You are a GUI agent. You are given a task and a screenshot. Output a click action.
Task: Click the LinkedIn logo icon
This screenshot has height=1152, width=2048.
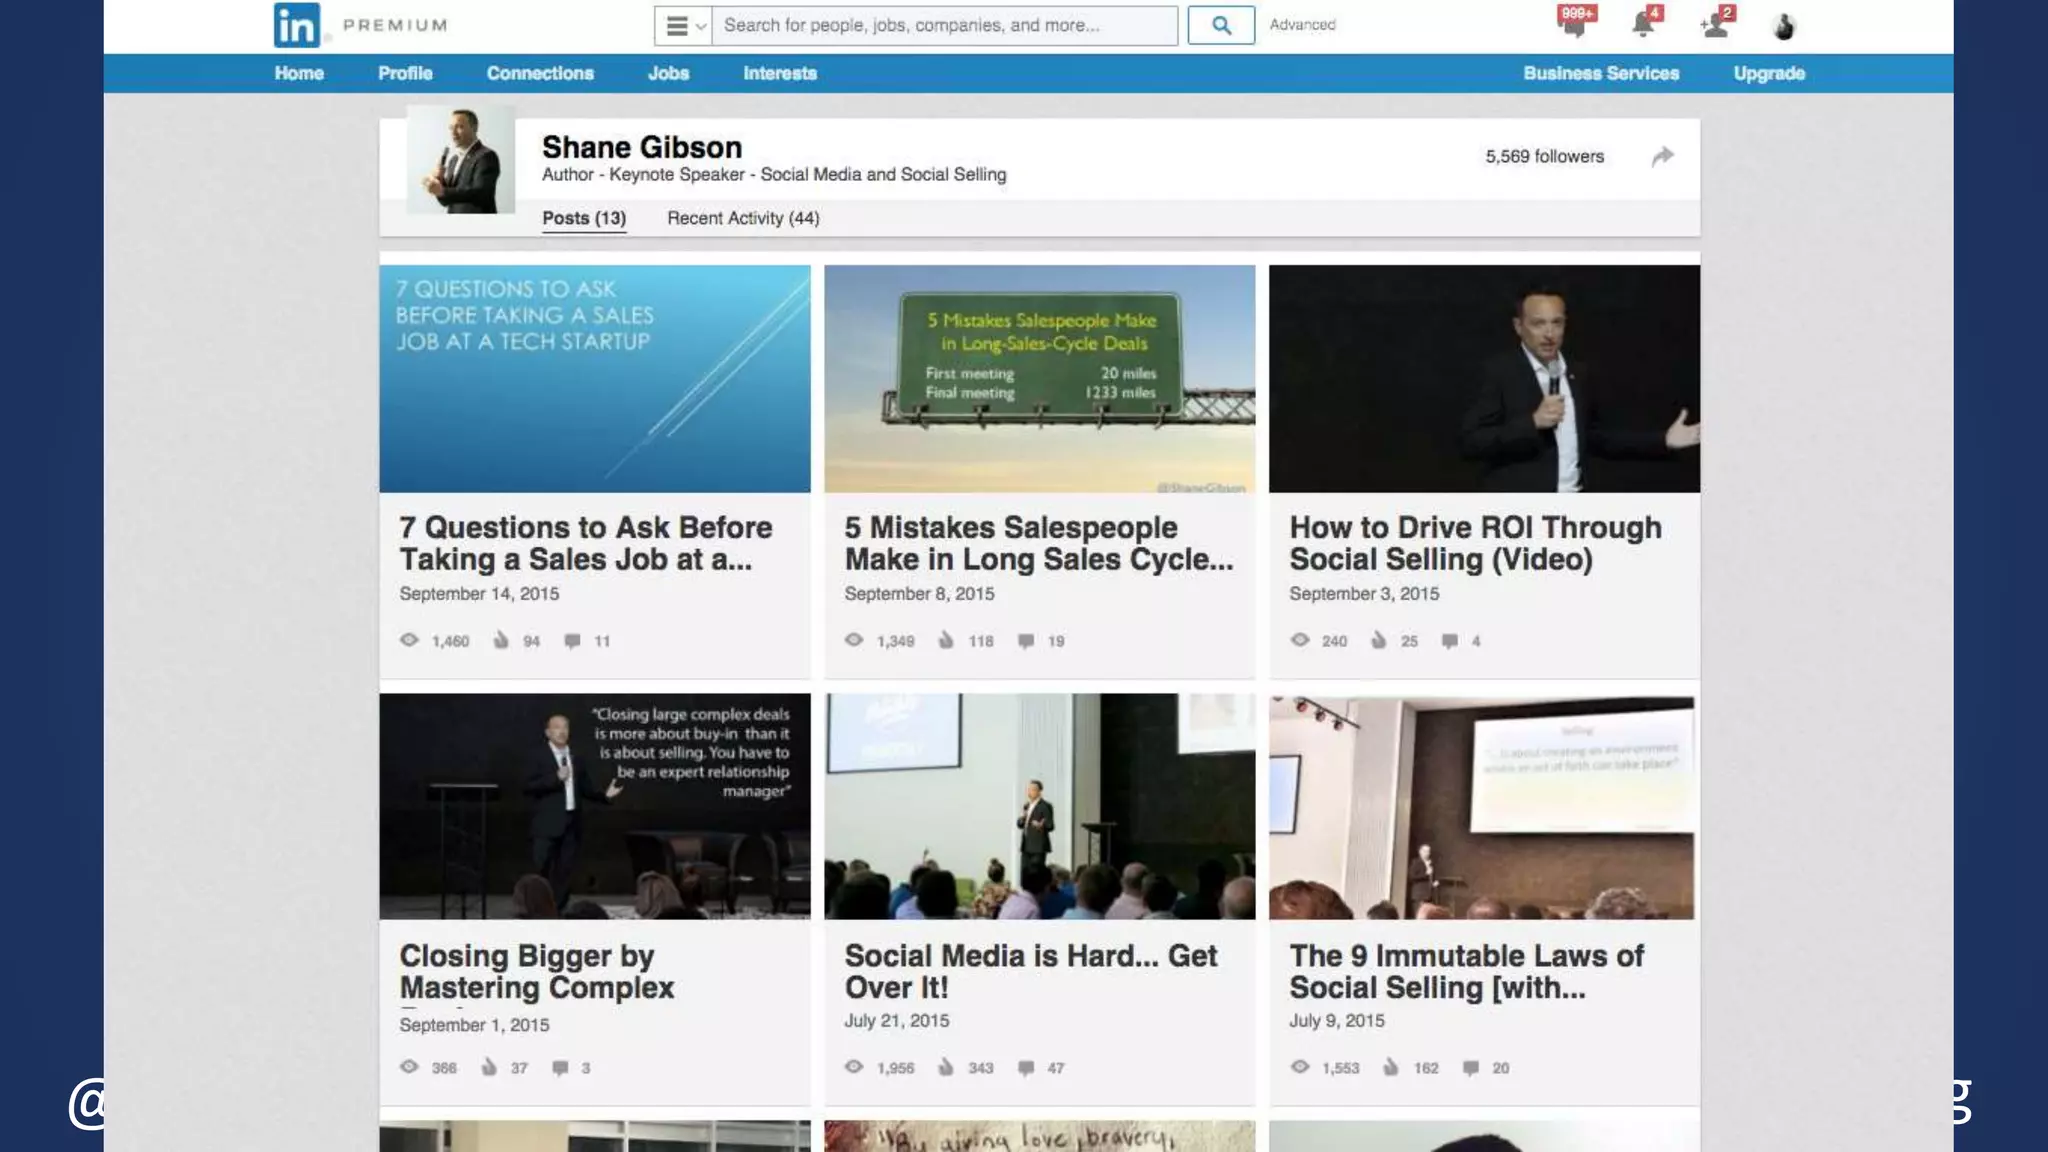(x=297, y=25)
